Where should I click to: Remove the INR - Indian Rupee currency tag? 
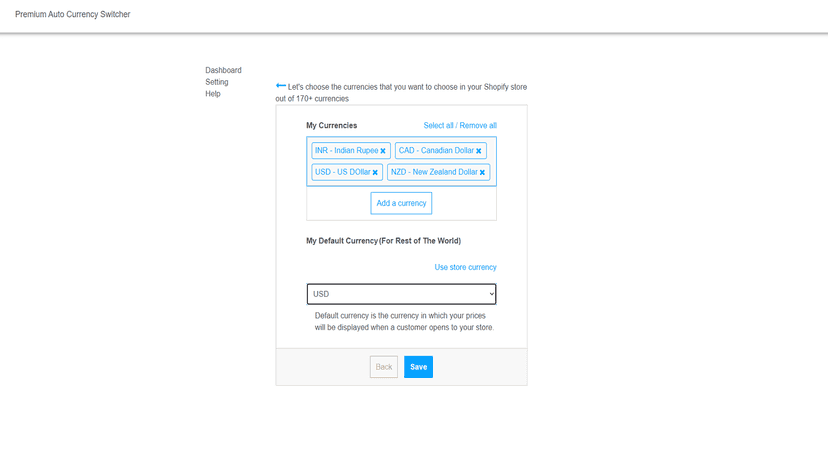(x=383, y=151)
